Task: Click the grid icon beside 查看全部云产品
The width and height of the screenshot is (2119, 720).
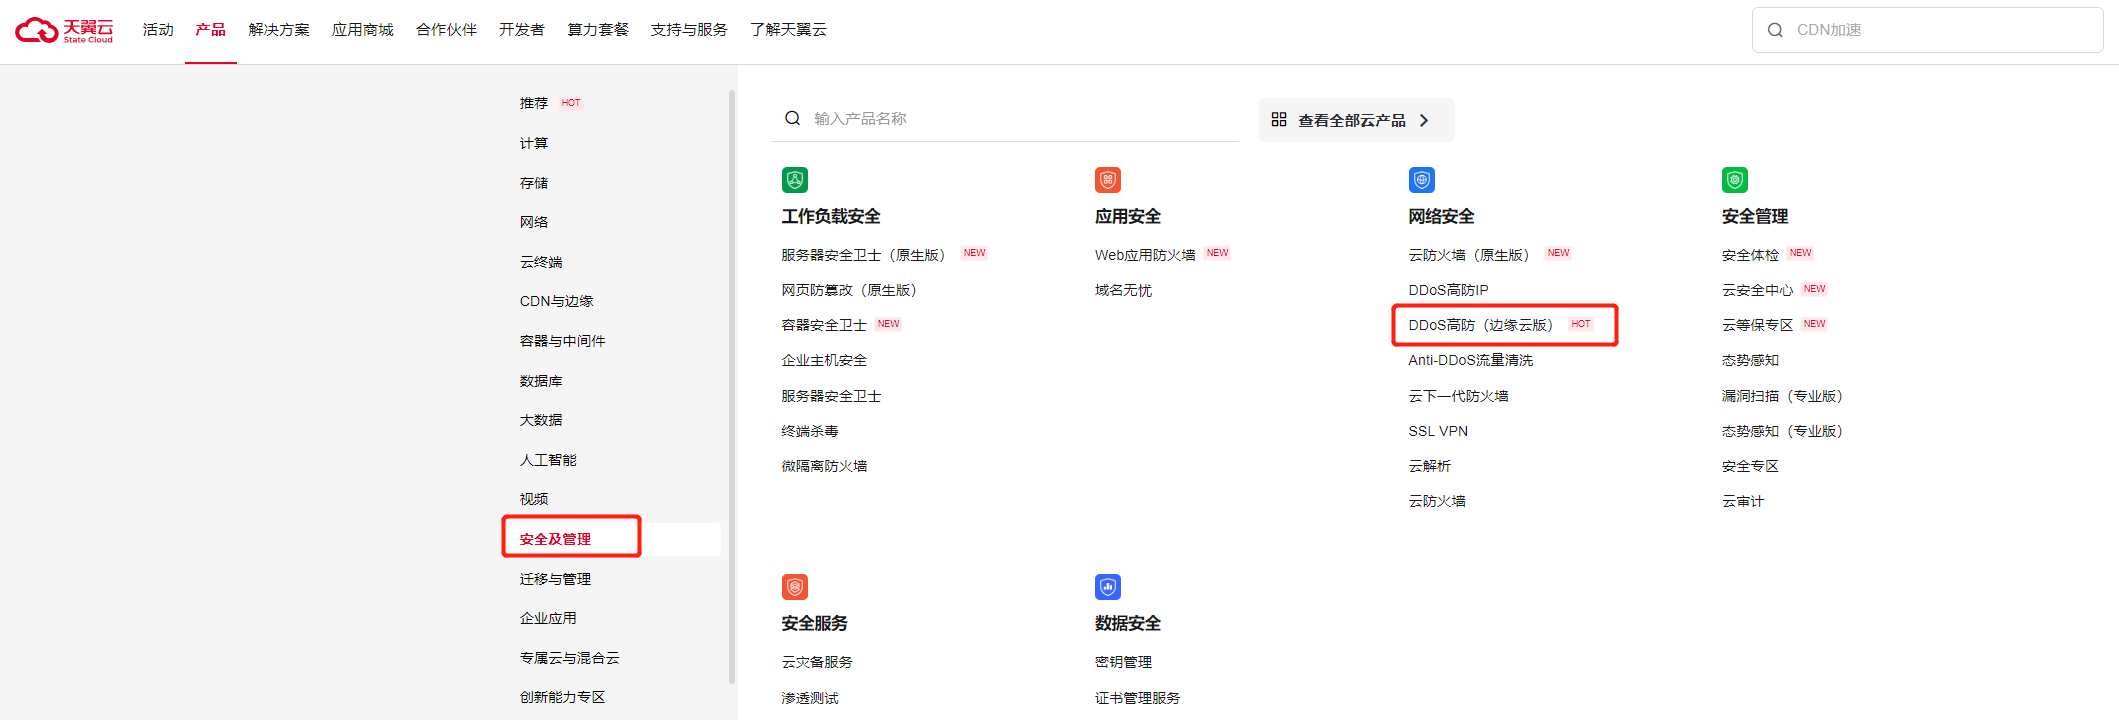Action: tap(1278, 119)
